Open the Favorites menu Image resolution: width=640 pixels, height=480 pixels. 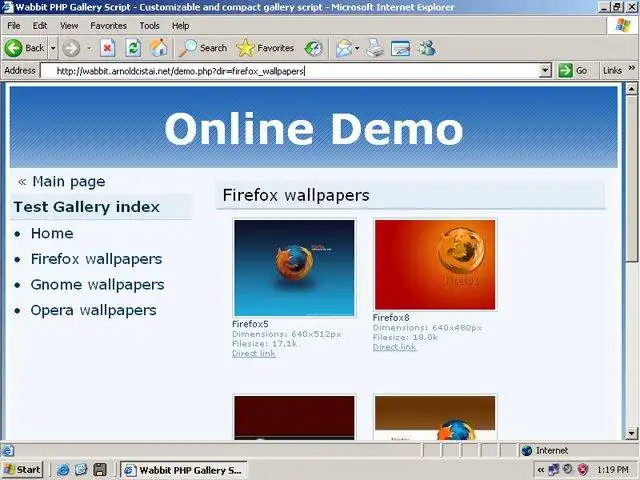pyautogui.click(x=108, y=26)
